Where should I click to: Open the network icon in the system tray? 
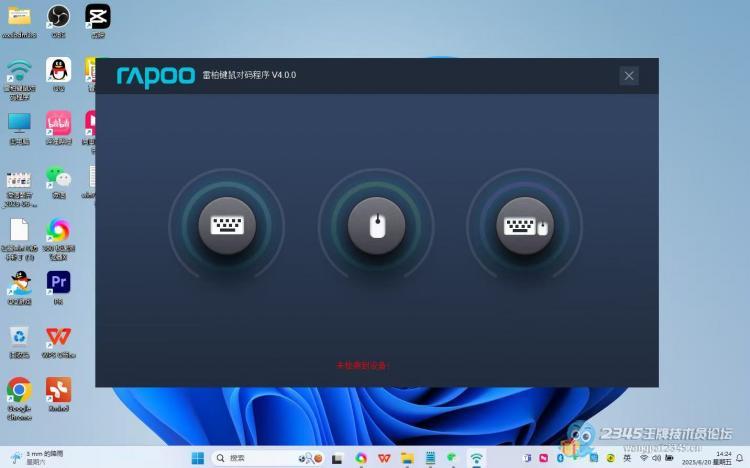click(644, 458)
